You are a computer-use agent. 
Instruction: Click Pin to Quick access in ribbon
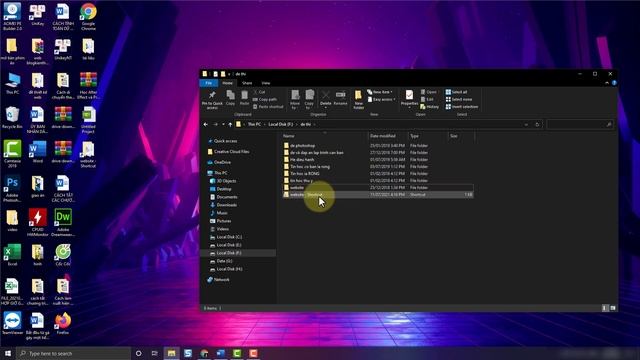click(212, 99)
